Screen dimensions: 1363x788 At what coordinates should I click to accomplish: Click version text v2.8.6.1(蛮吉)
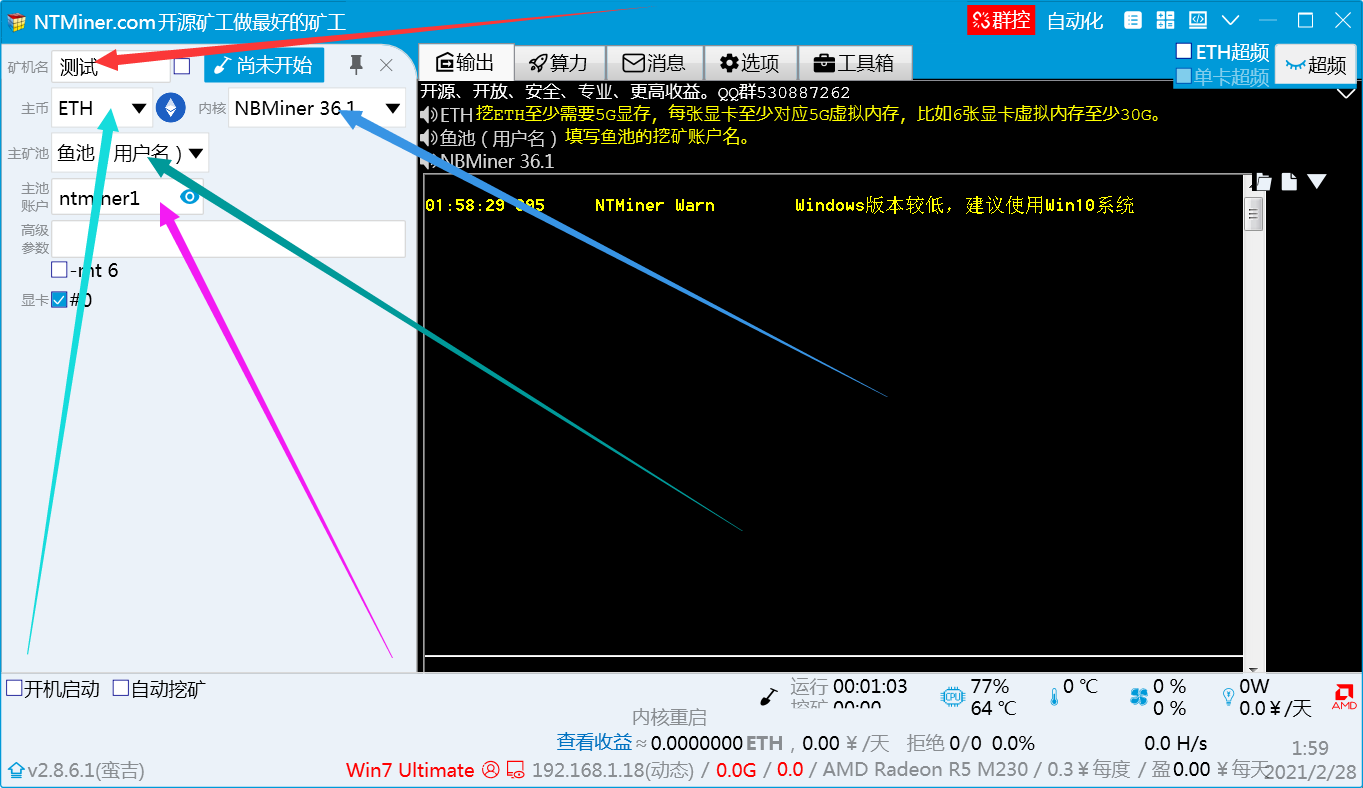pyautogui.click(x=86, y=771)
